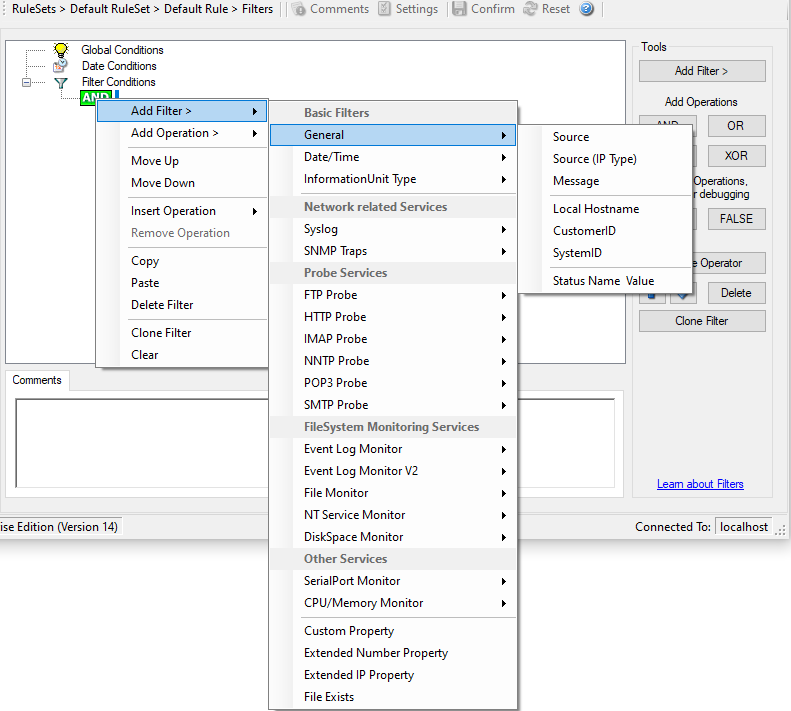
Task: Click the Reset toolbar icon
Action: pyautogui.click(x=530, y=9)
